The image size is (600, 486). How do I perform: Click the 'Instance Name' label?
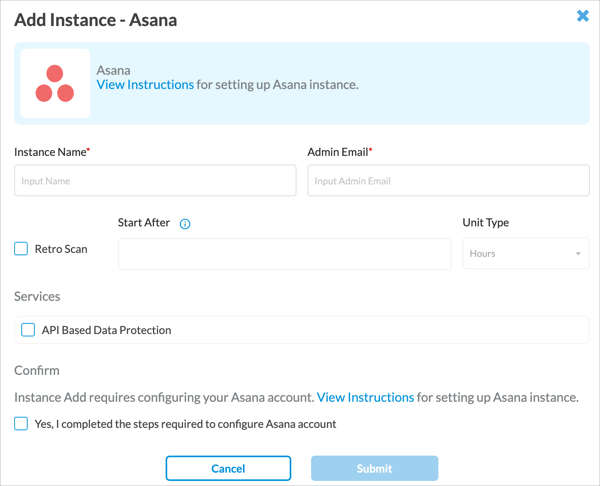[50, 152]
